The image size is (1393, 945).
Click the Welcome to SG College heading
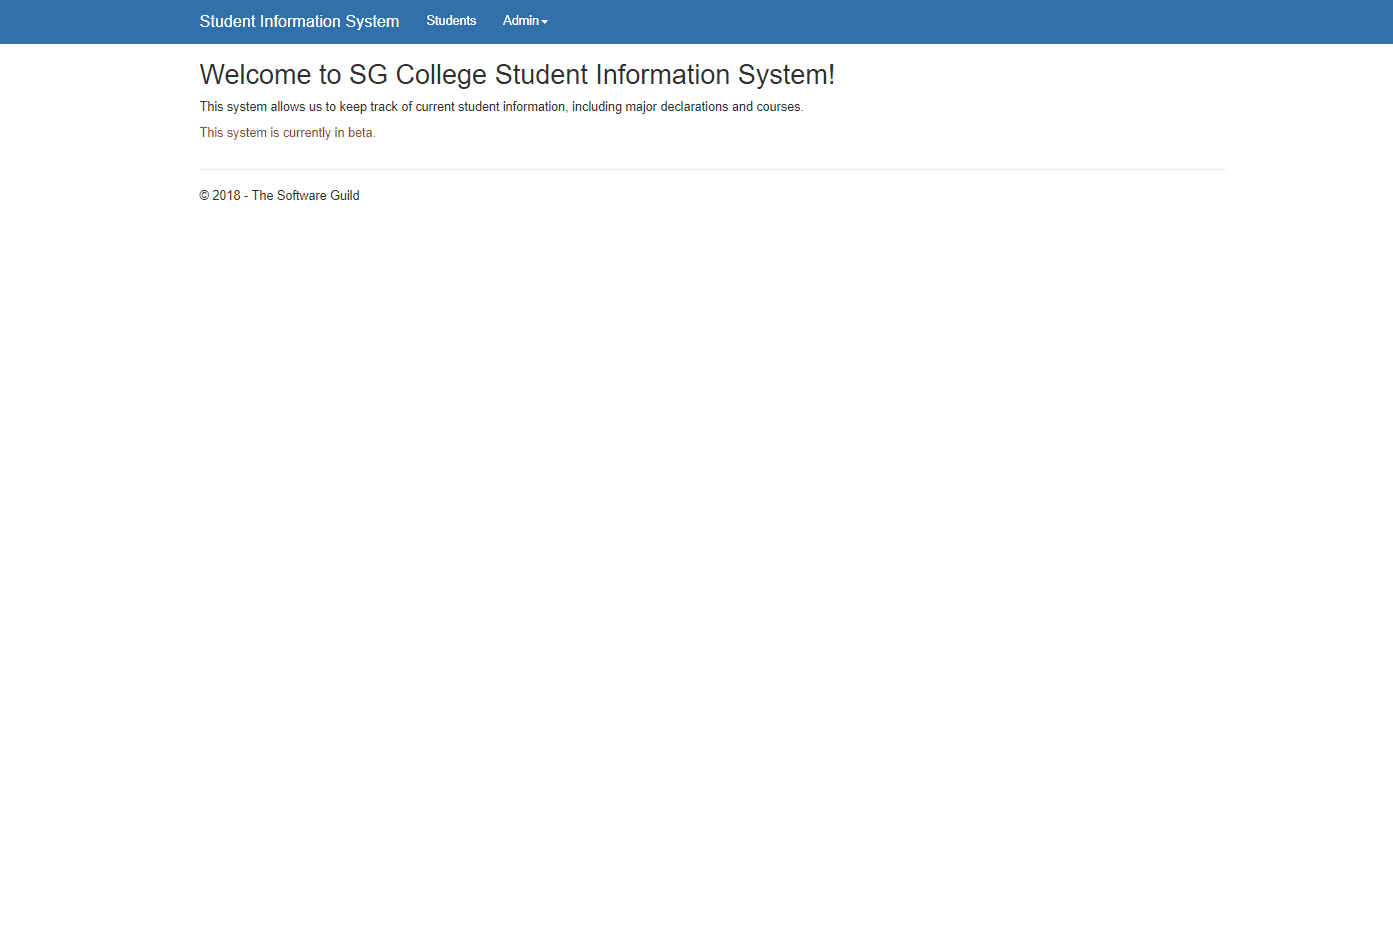click(517, 75)
